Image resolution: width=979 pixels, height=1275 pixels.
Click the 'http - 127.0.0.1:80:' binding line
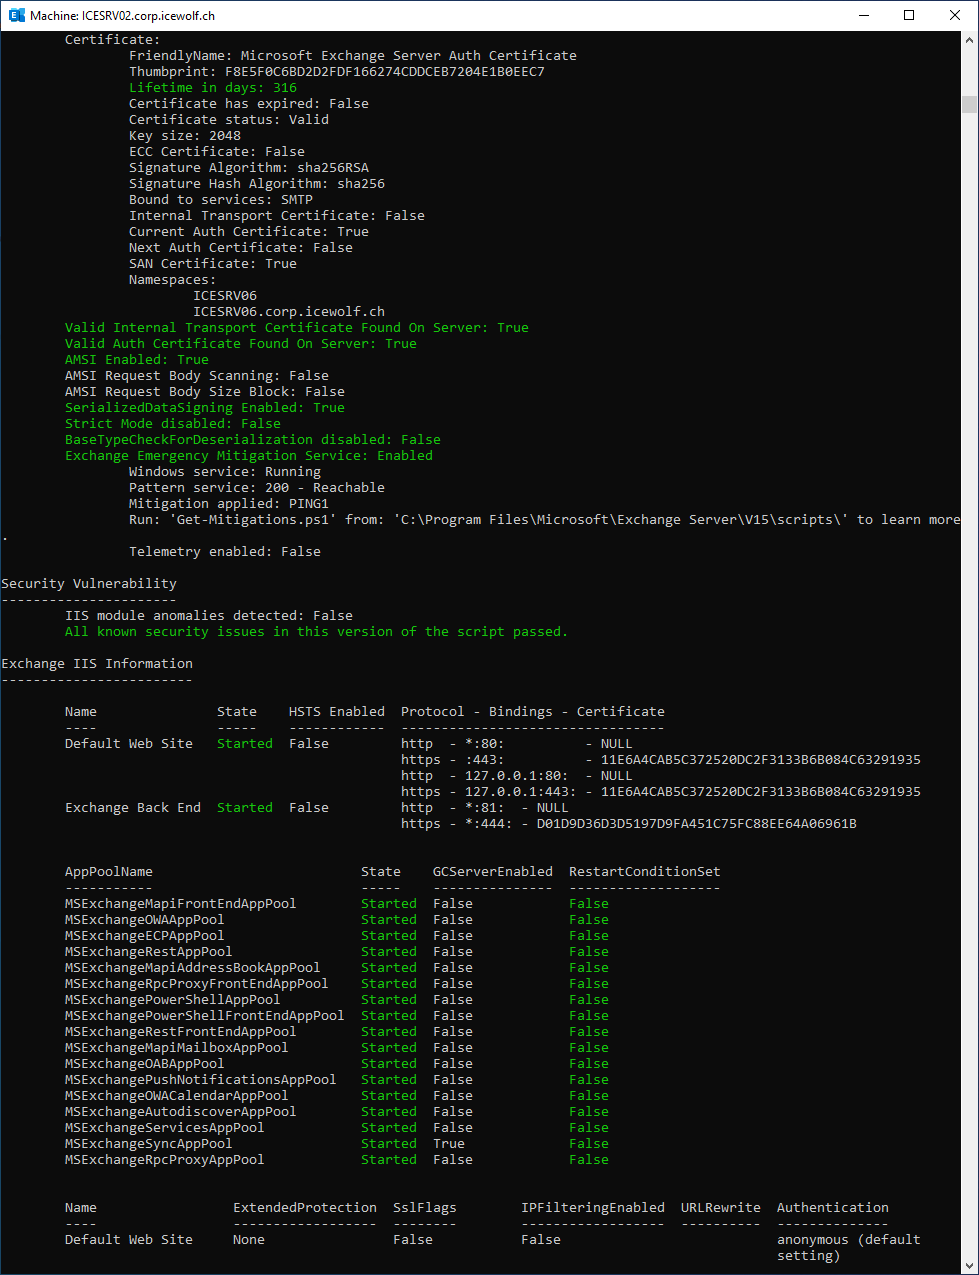pos(517,776)
